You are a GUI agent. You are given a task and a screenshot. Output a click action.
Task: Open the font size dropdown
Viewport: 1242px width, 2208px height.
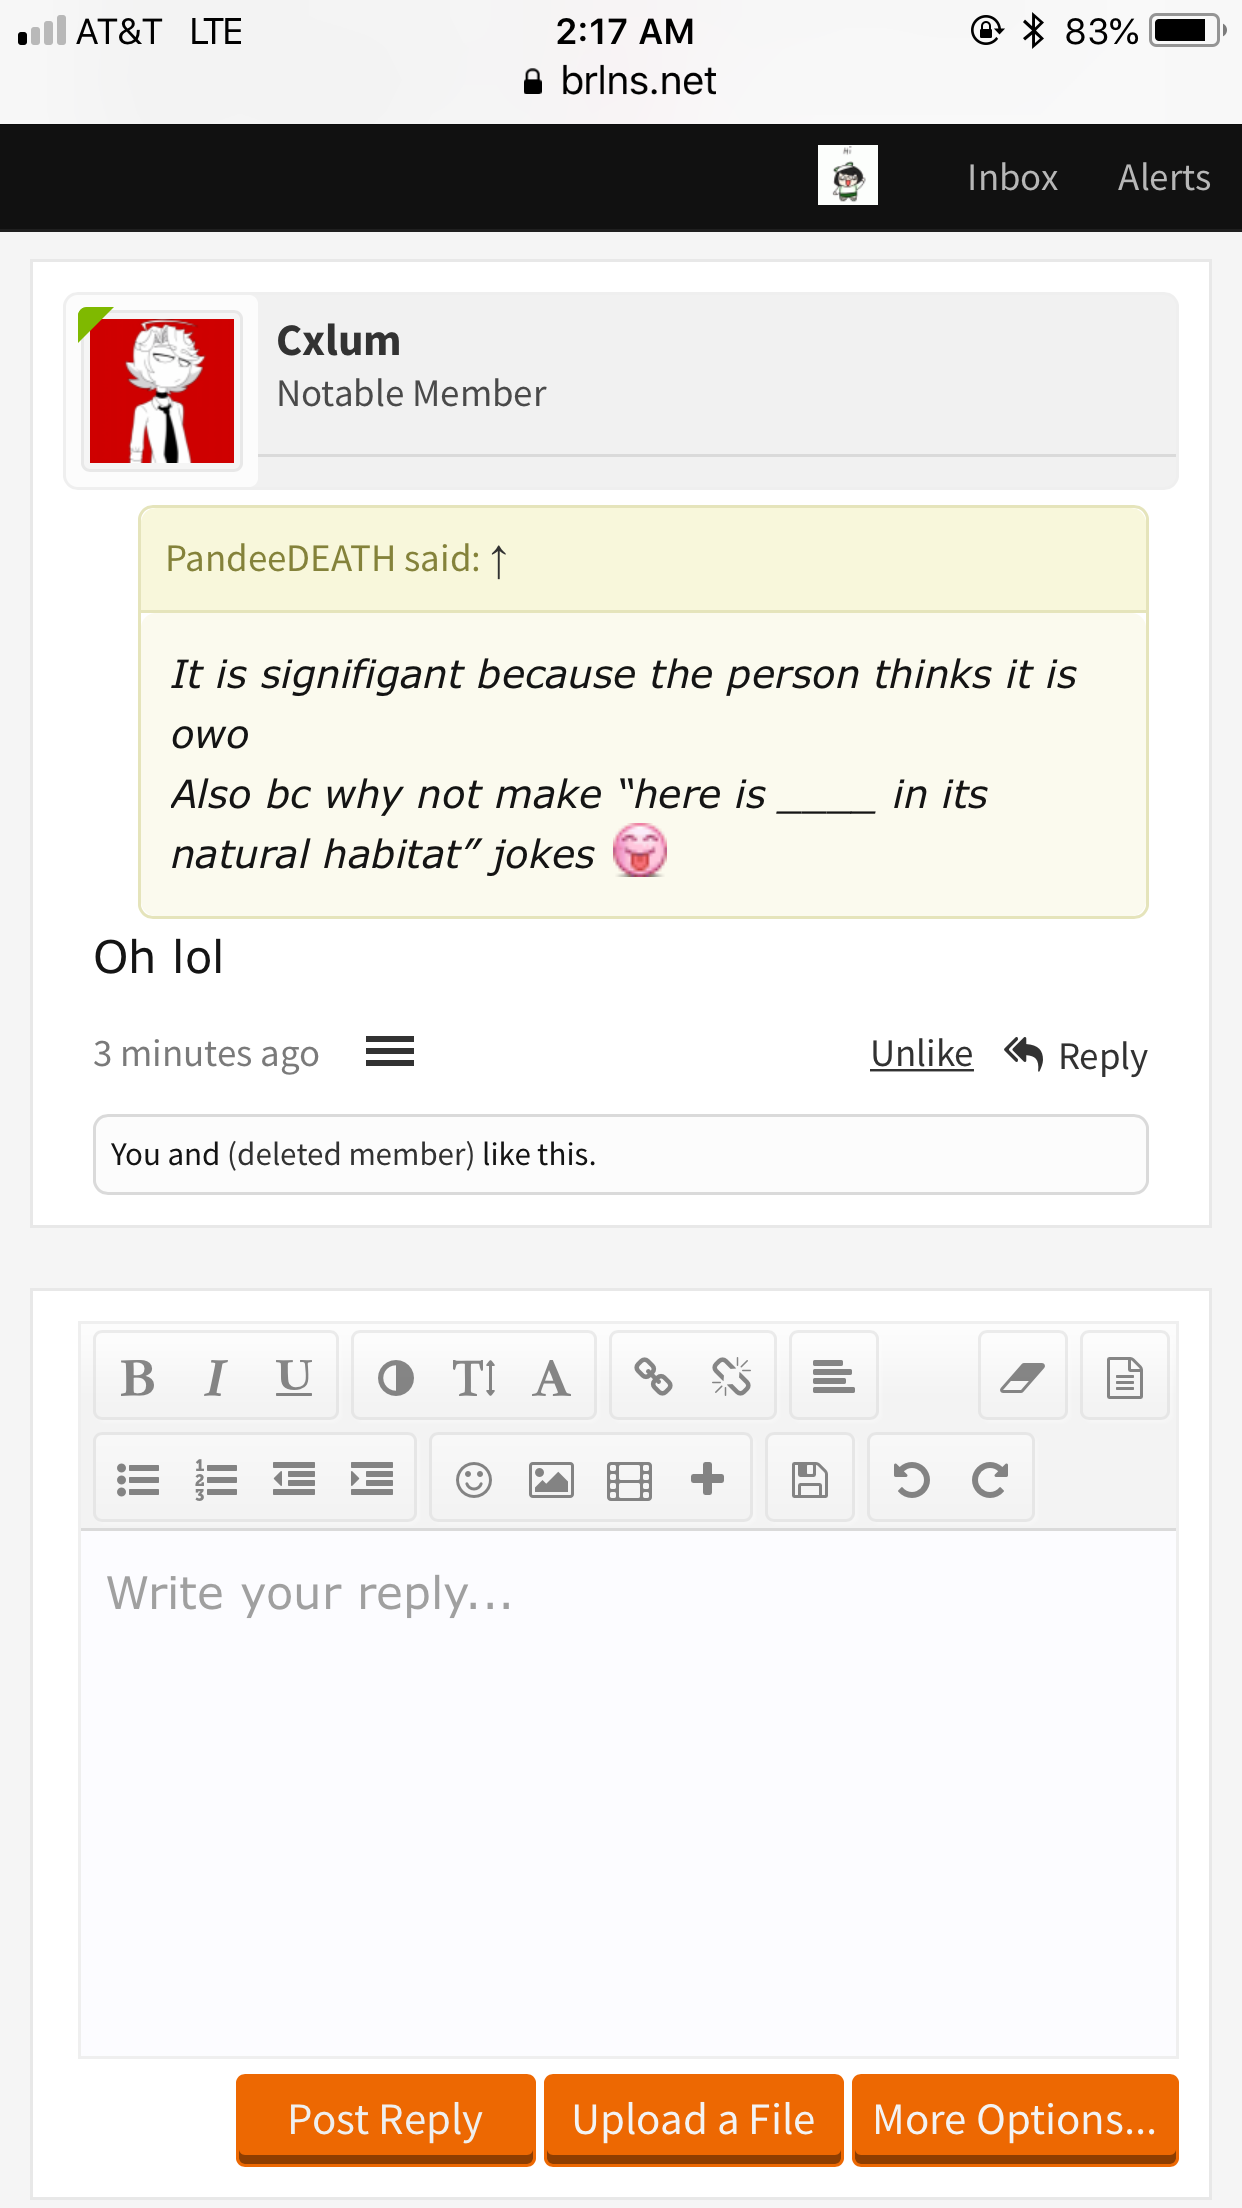474,1377
